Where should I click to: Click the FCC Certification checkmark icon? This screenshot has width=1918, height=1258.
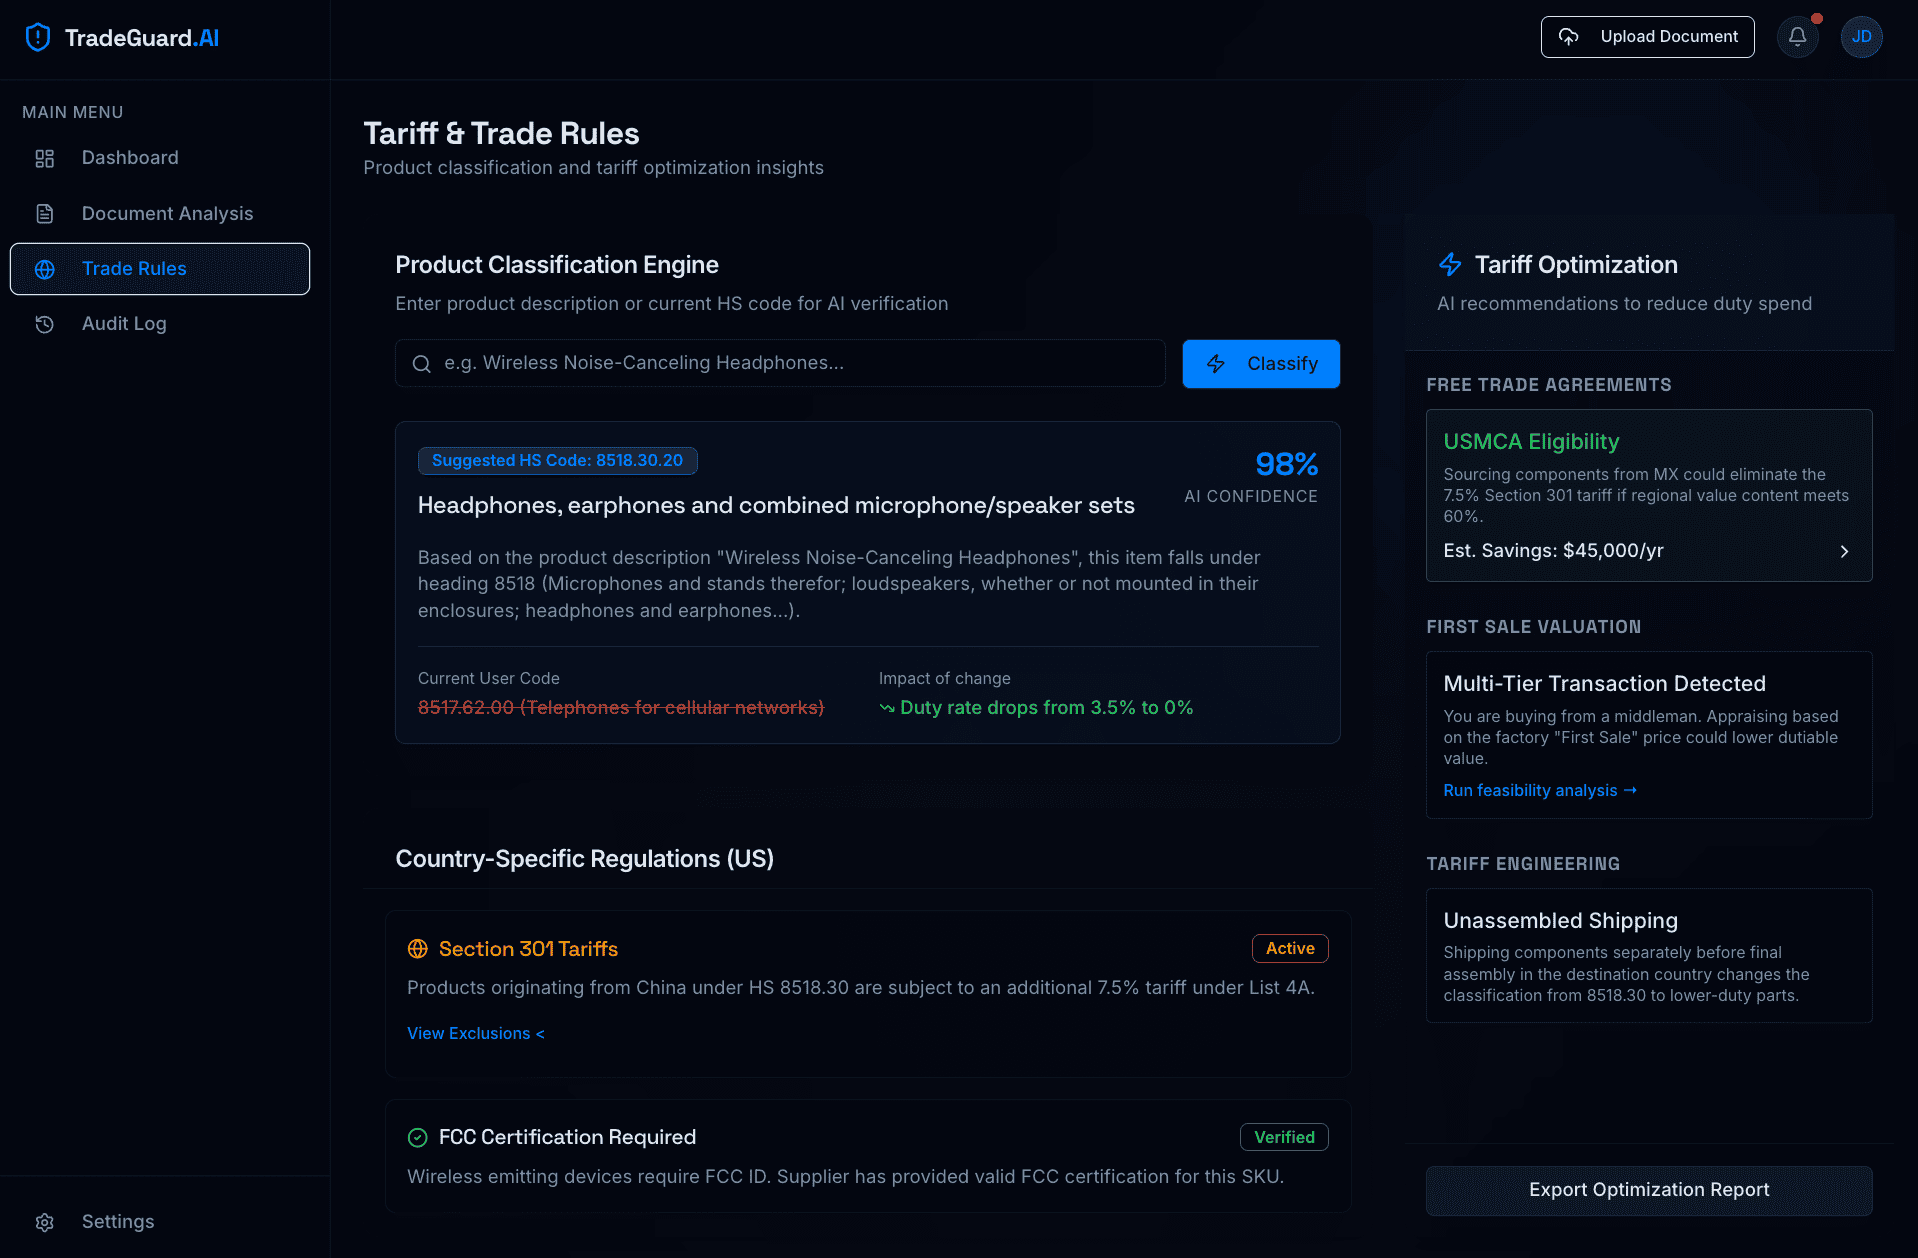[x=418, y=1137]
